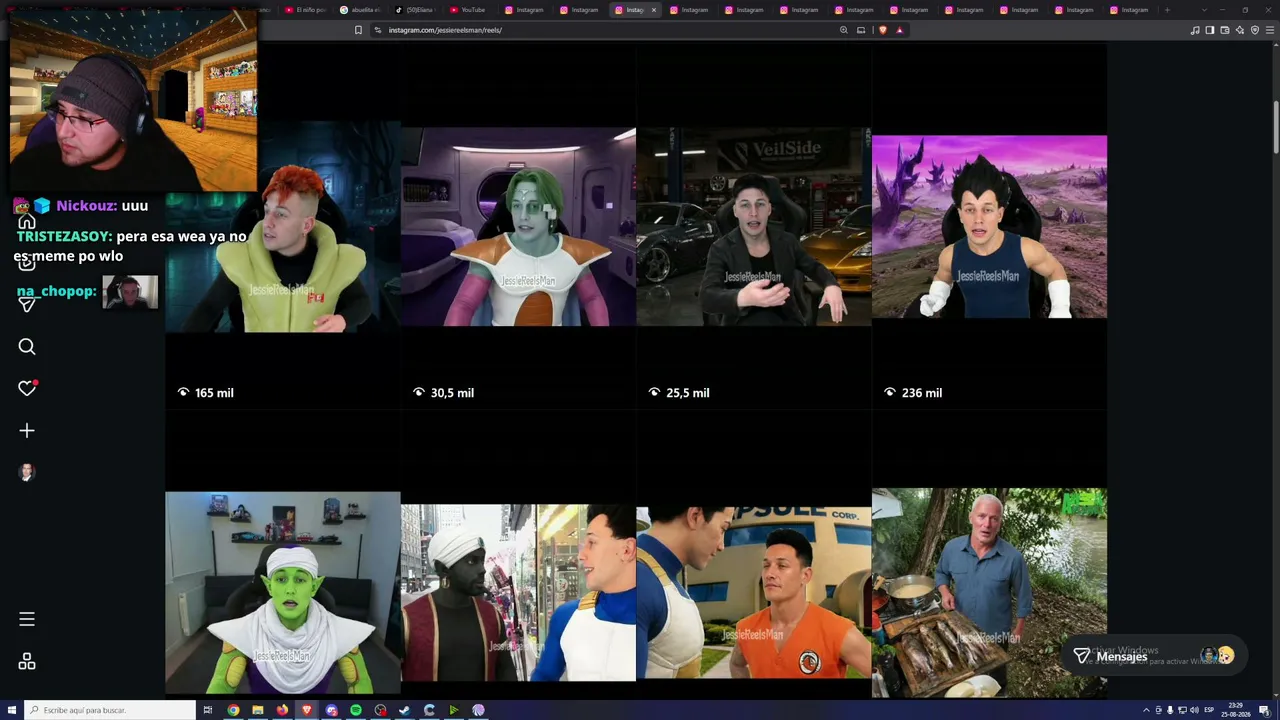
Task: Open the reel with 236 mil views
Action: click(x=989, y=227)
